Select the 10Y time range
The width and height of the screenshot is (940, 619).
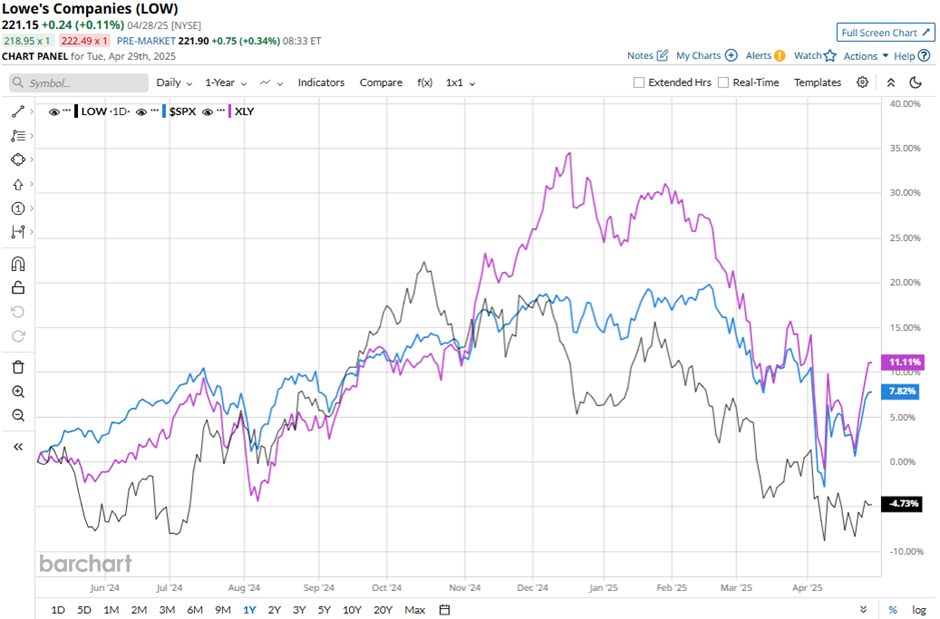point(352,609)
